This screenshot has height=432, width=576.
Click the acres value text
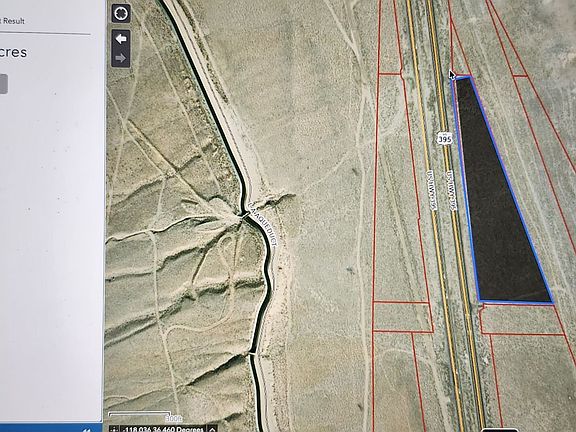[13, 53]
